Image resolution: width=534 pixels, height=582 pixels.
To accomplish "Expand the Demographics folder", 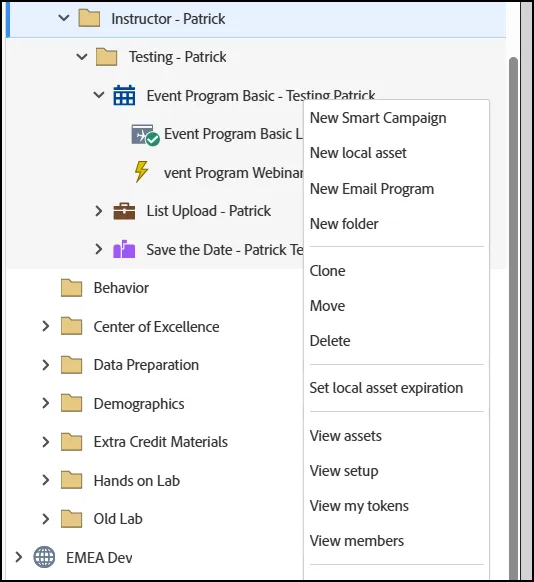I will [46, 403].
